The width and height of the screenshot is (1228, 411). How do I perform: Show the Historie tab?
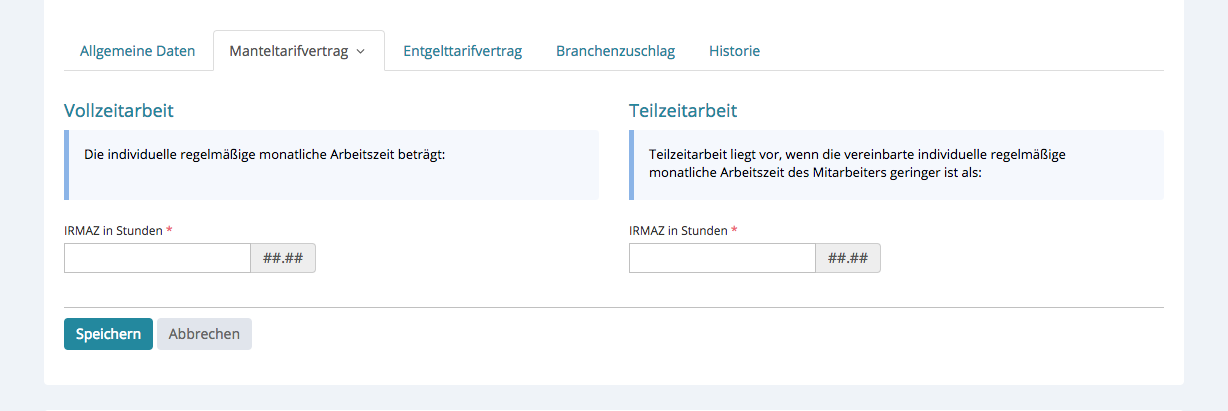point(734,51)
